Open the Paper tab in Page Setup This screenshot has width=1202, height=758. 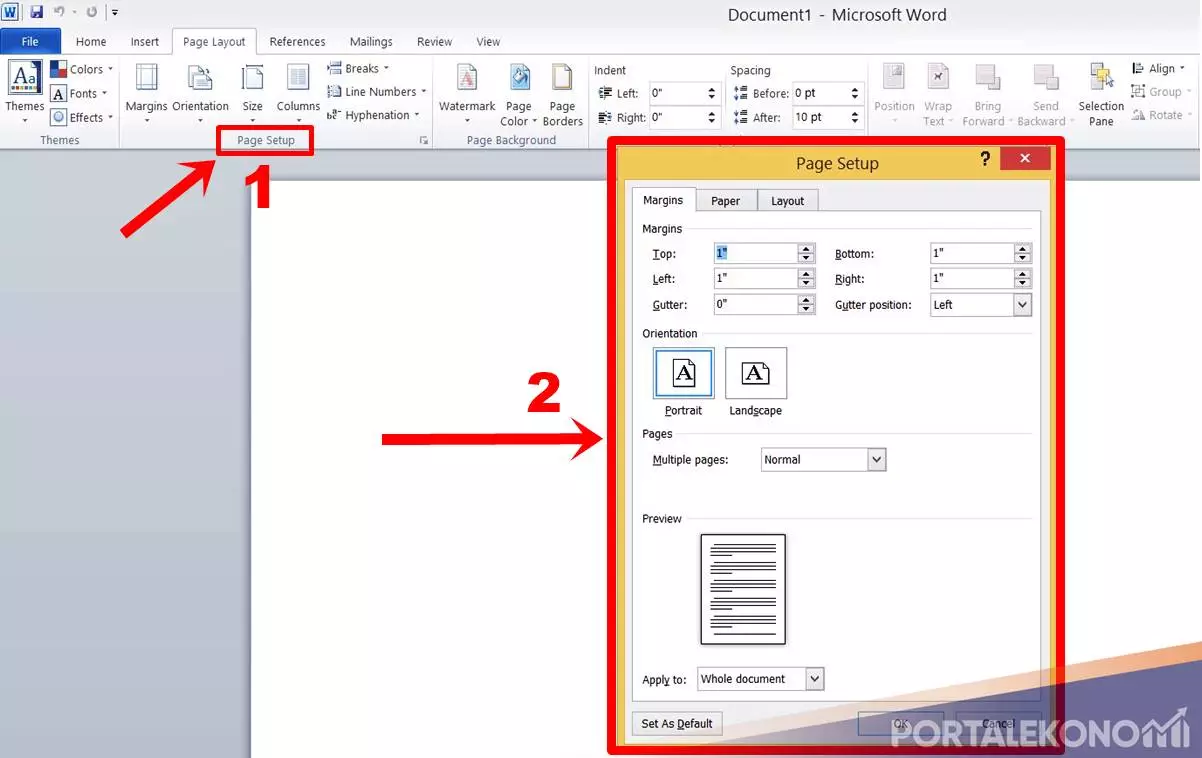tap(726, 201)
